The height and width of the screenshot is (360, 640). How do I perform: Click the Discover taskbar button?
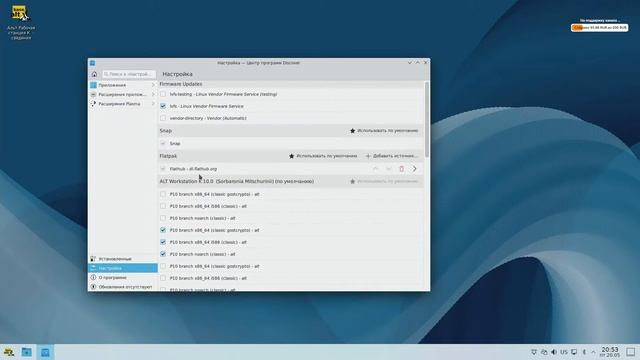pos(45,352)
